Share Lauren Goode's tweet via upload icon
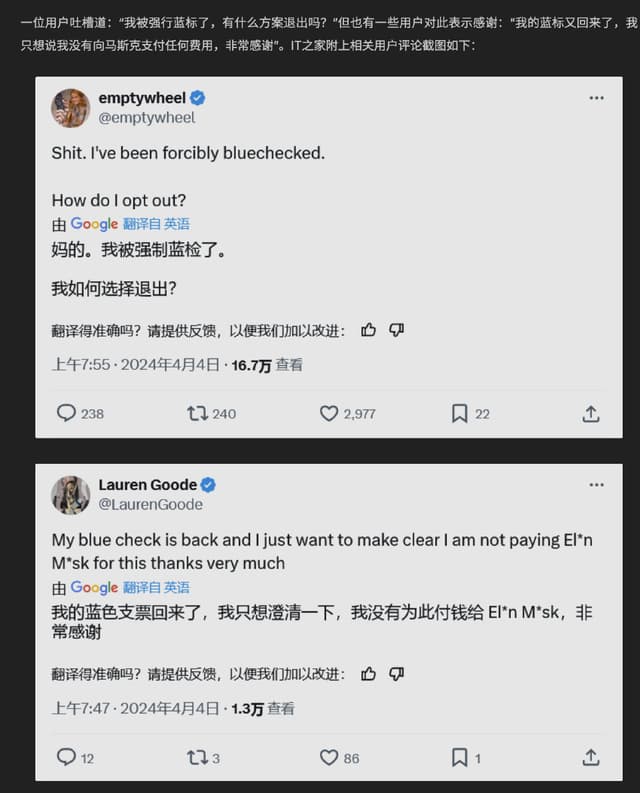640x793 pixels. coord(590,758)
